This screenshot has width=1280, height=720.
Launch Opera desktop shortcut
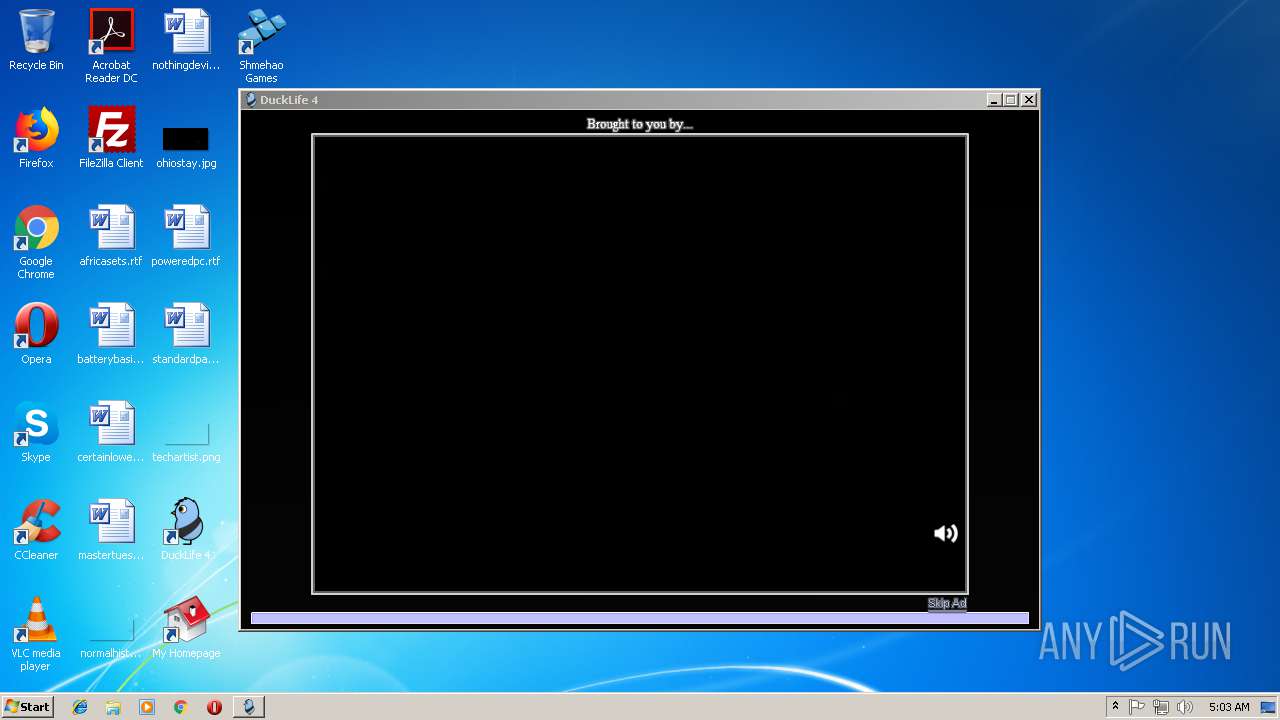36,334
